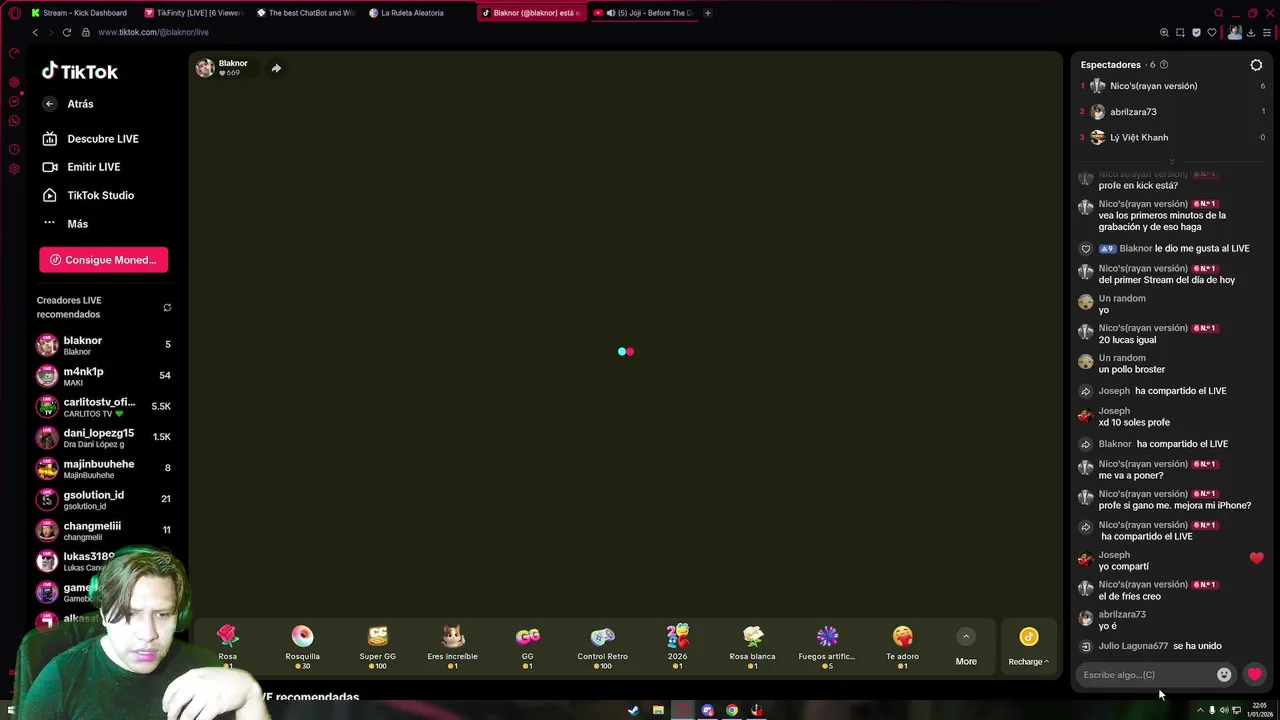Switch to Stream - Kick Dashboard tab

point(80,13)
